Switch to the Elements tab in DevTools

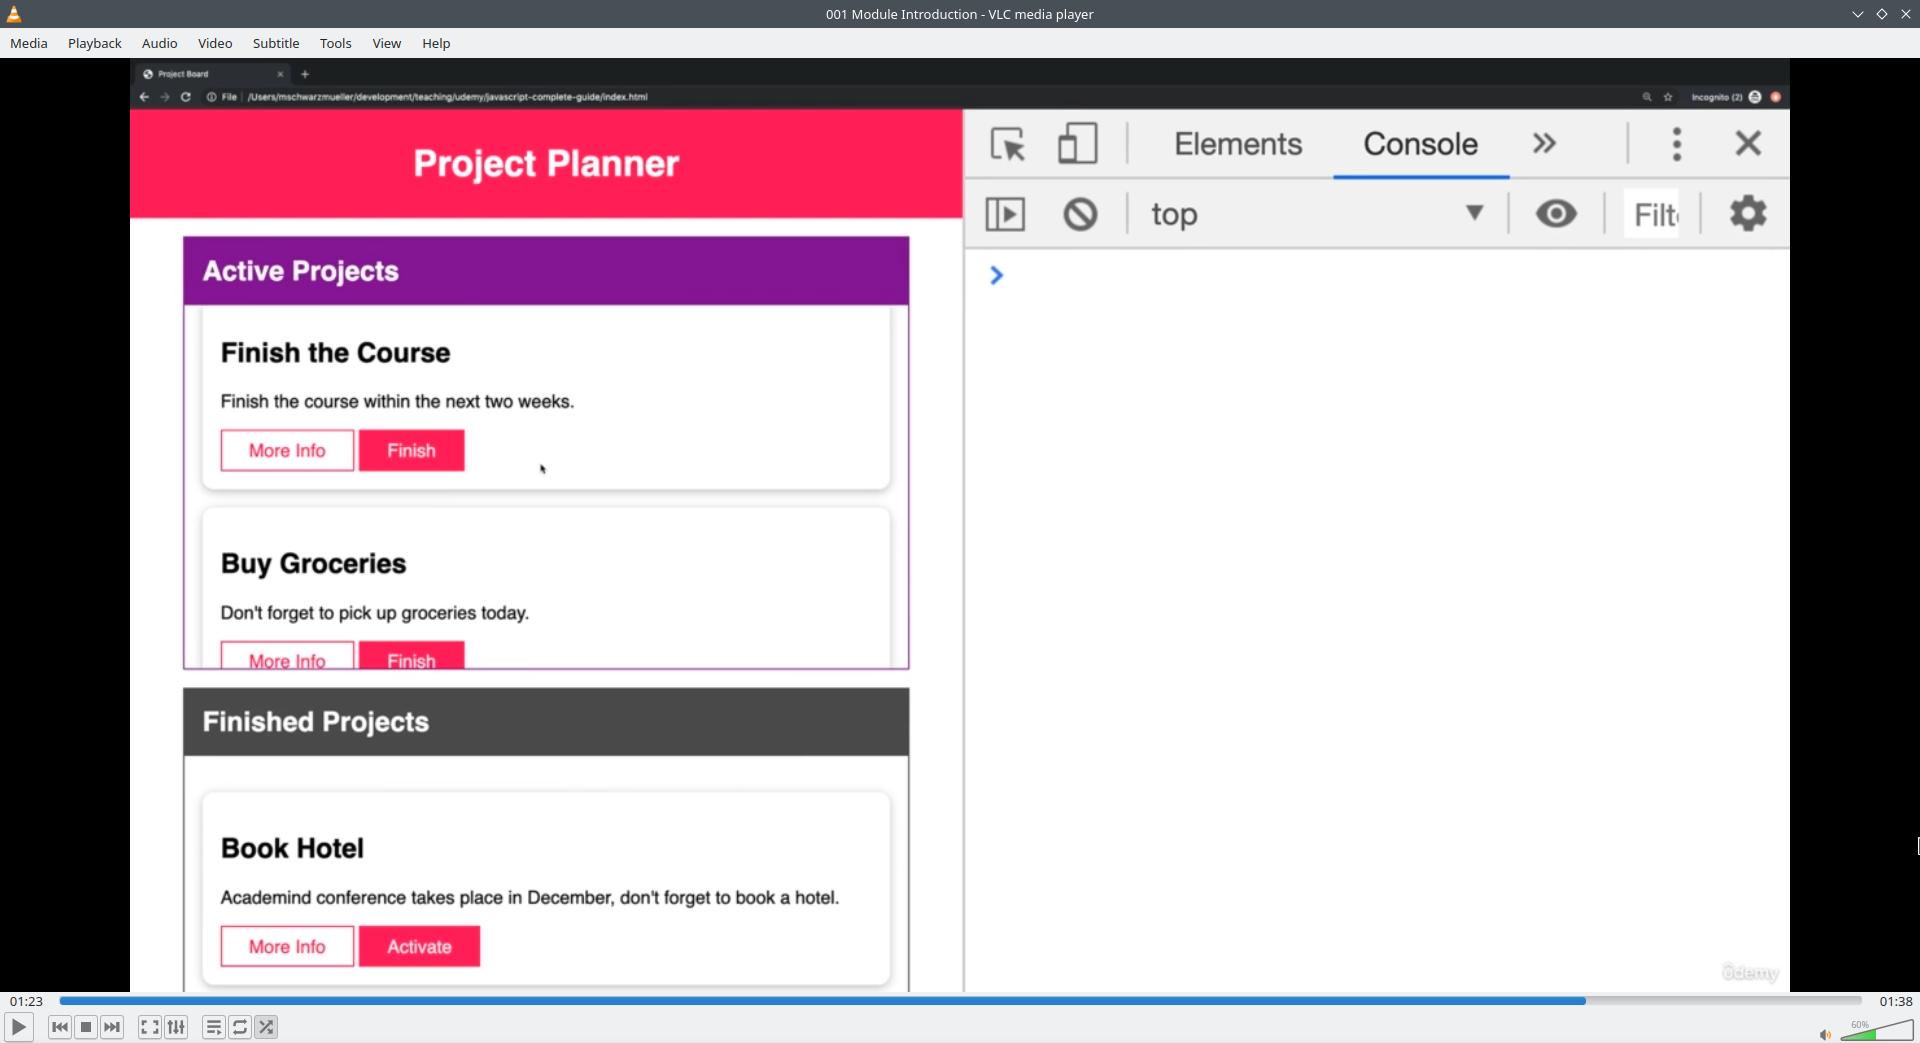(x=1238, y=144)
